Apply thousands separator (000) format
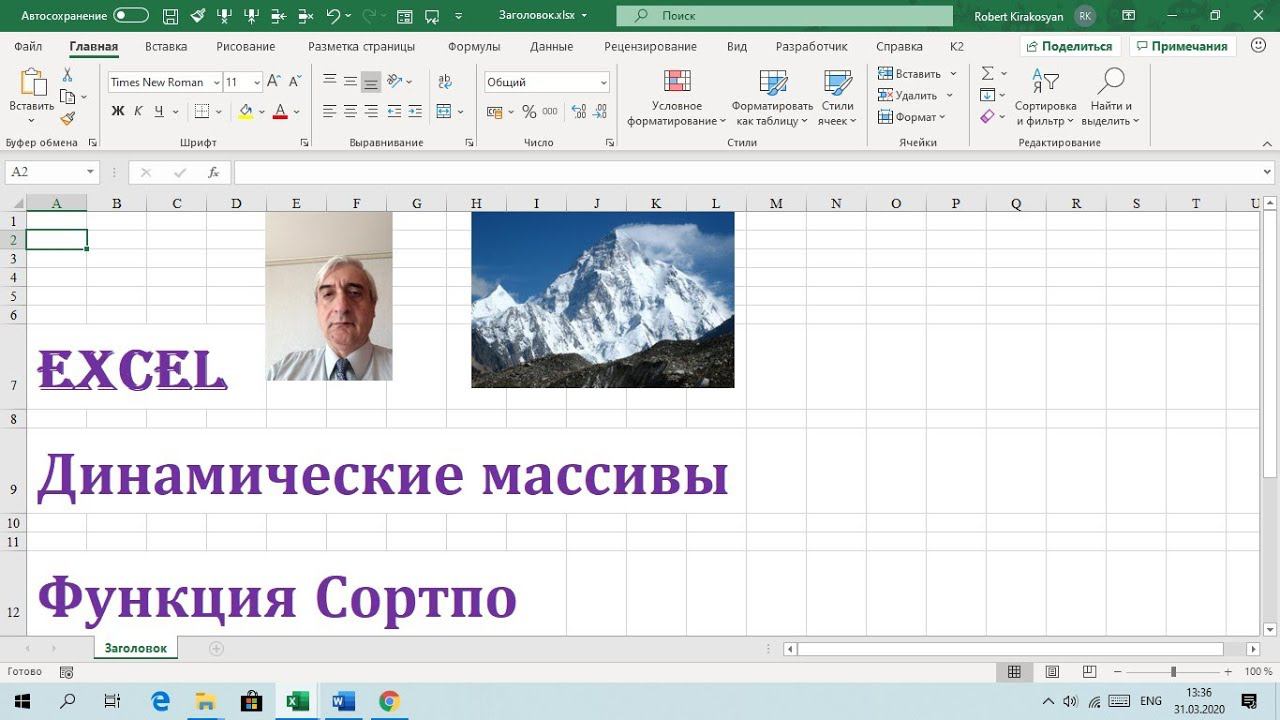Image resolution: width=1280 pixels, height=720 pixels. [x=550, y=111]
